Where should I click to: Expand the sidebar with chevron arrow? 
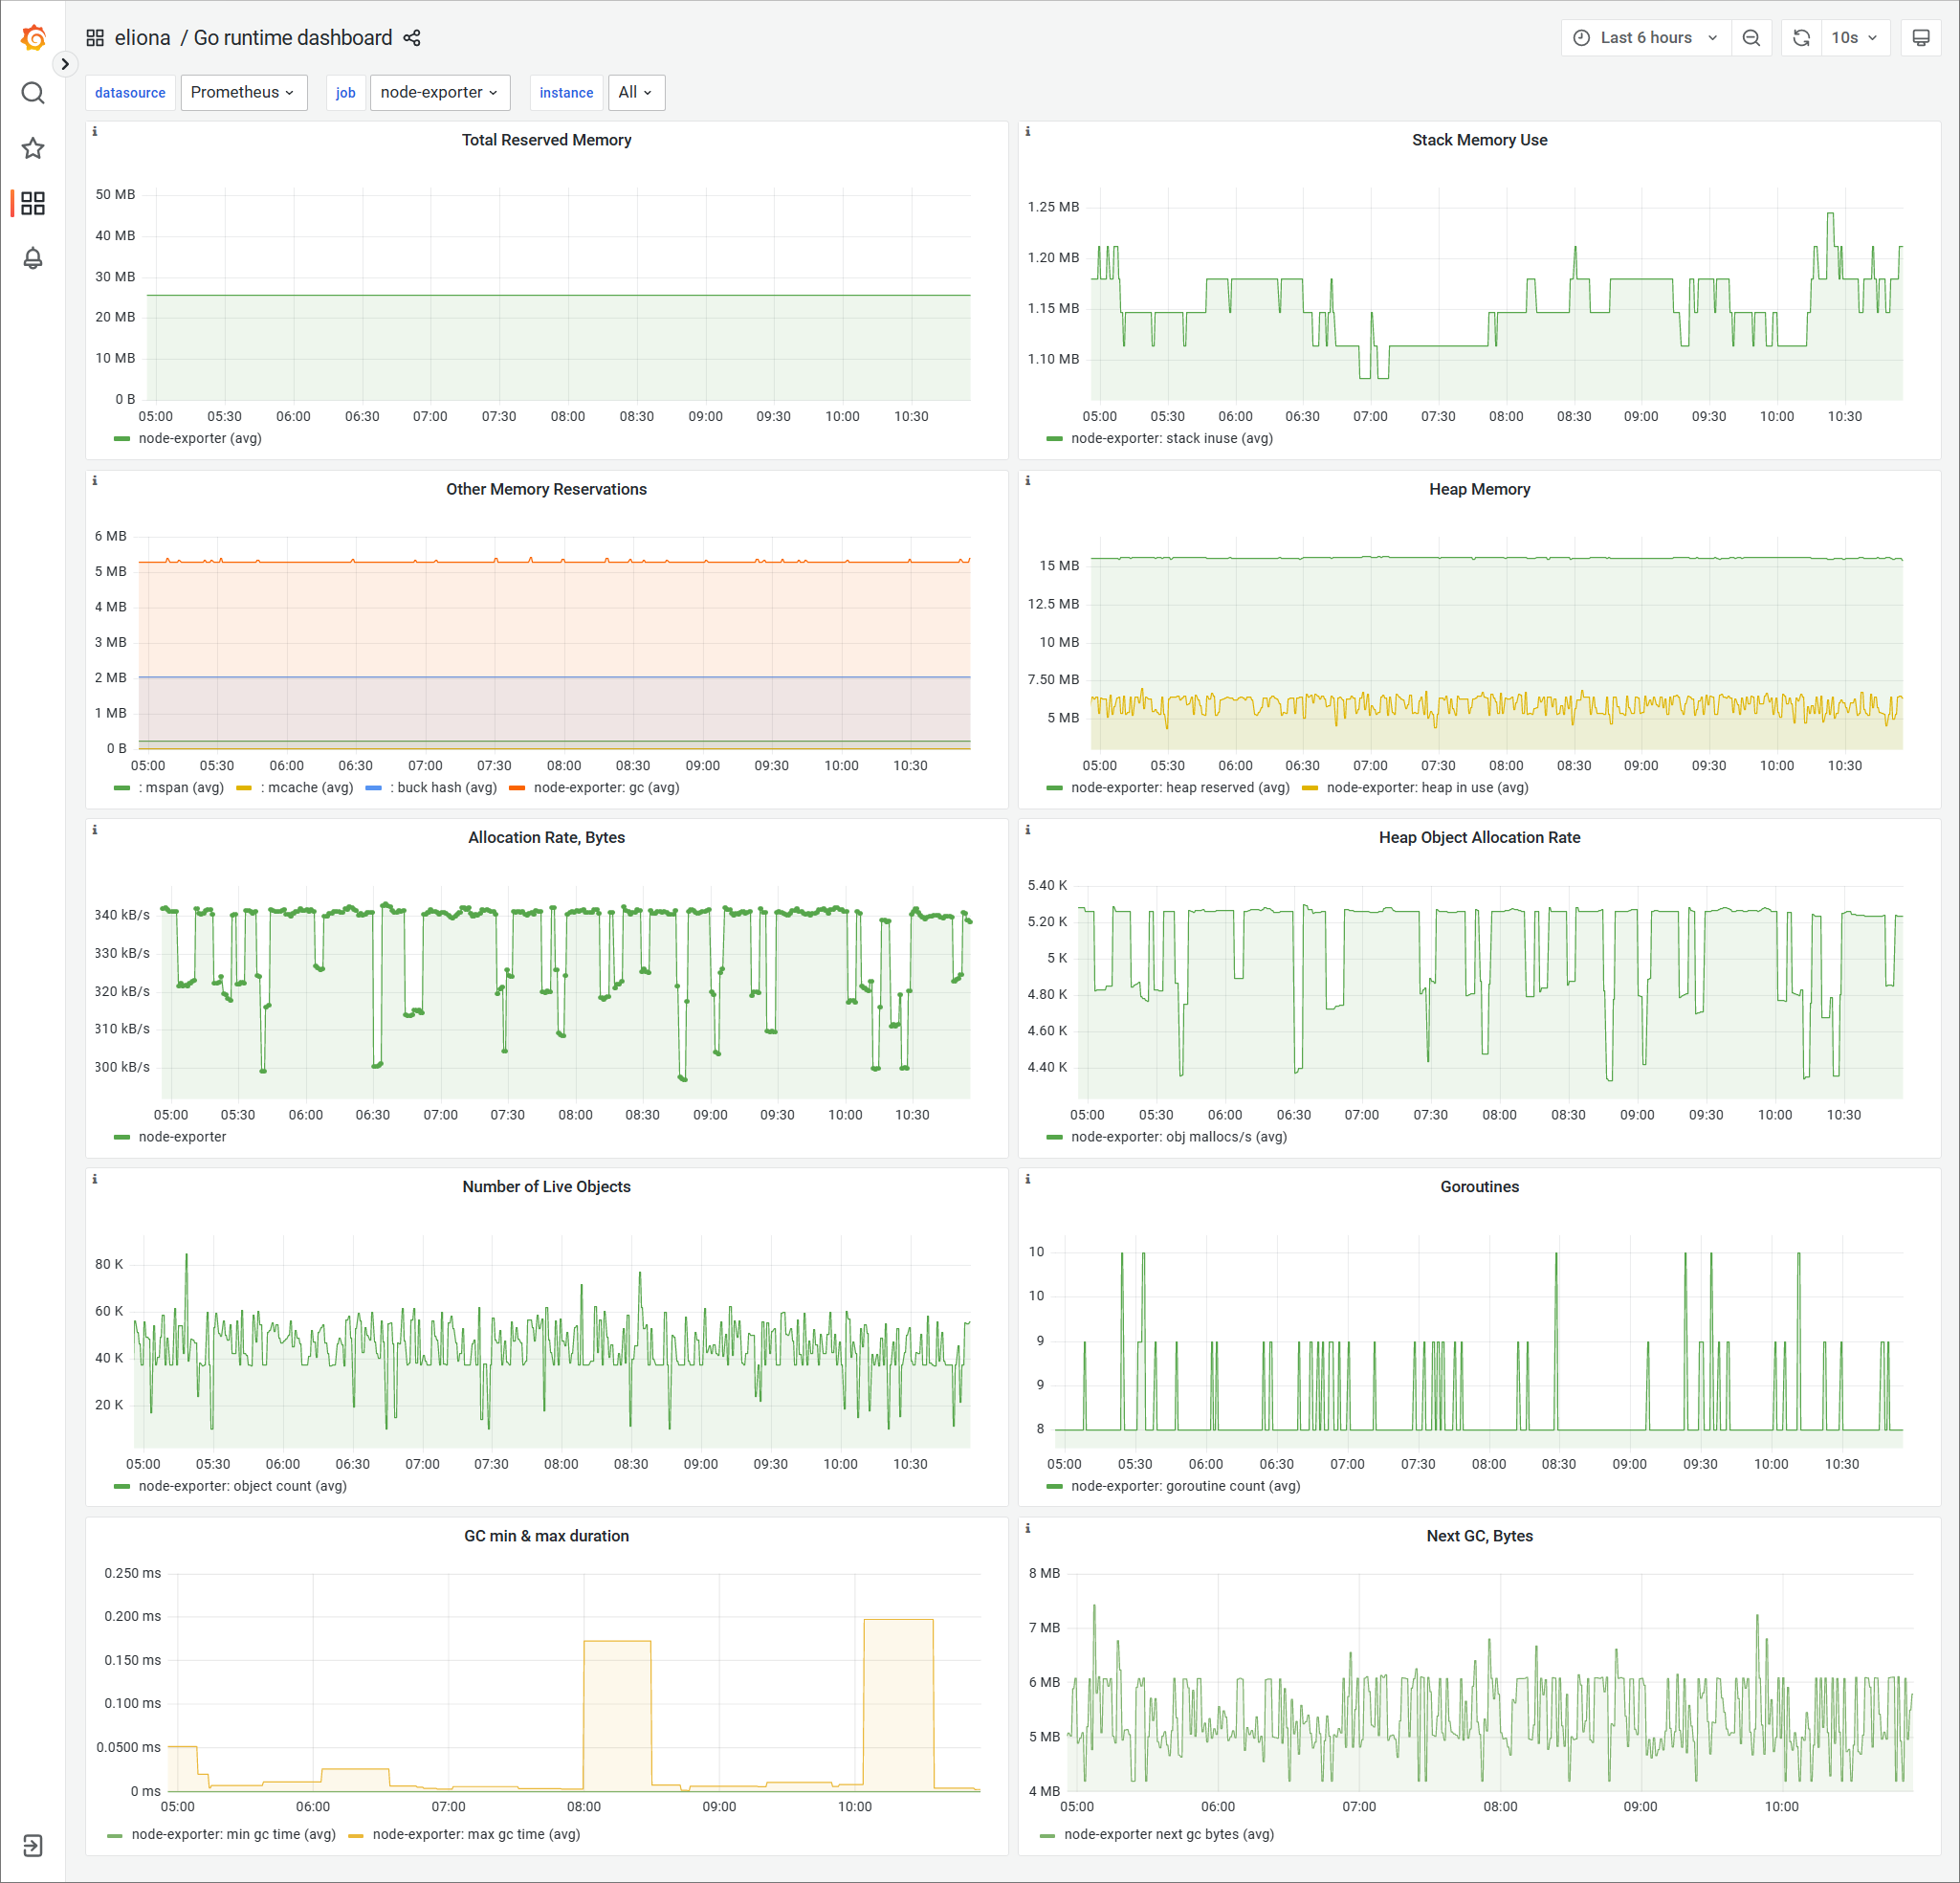[65, 64]
